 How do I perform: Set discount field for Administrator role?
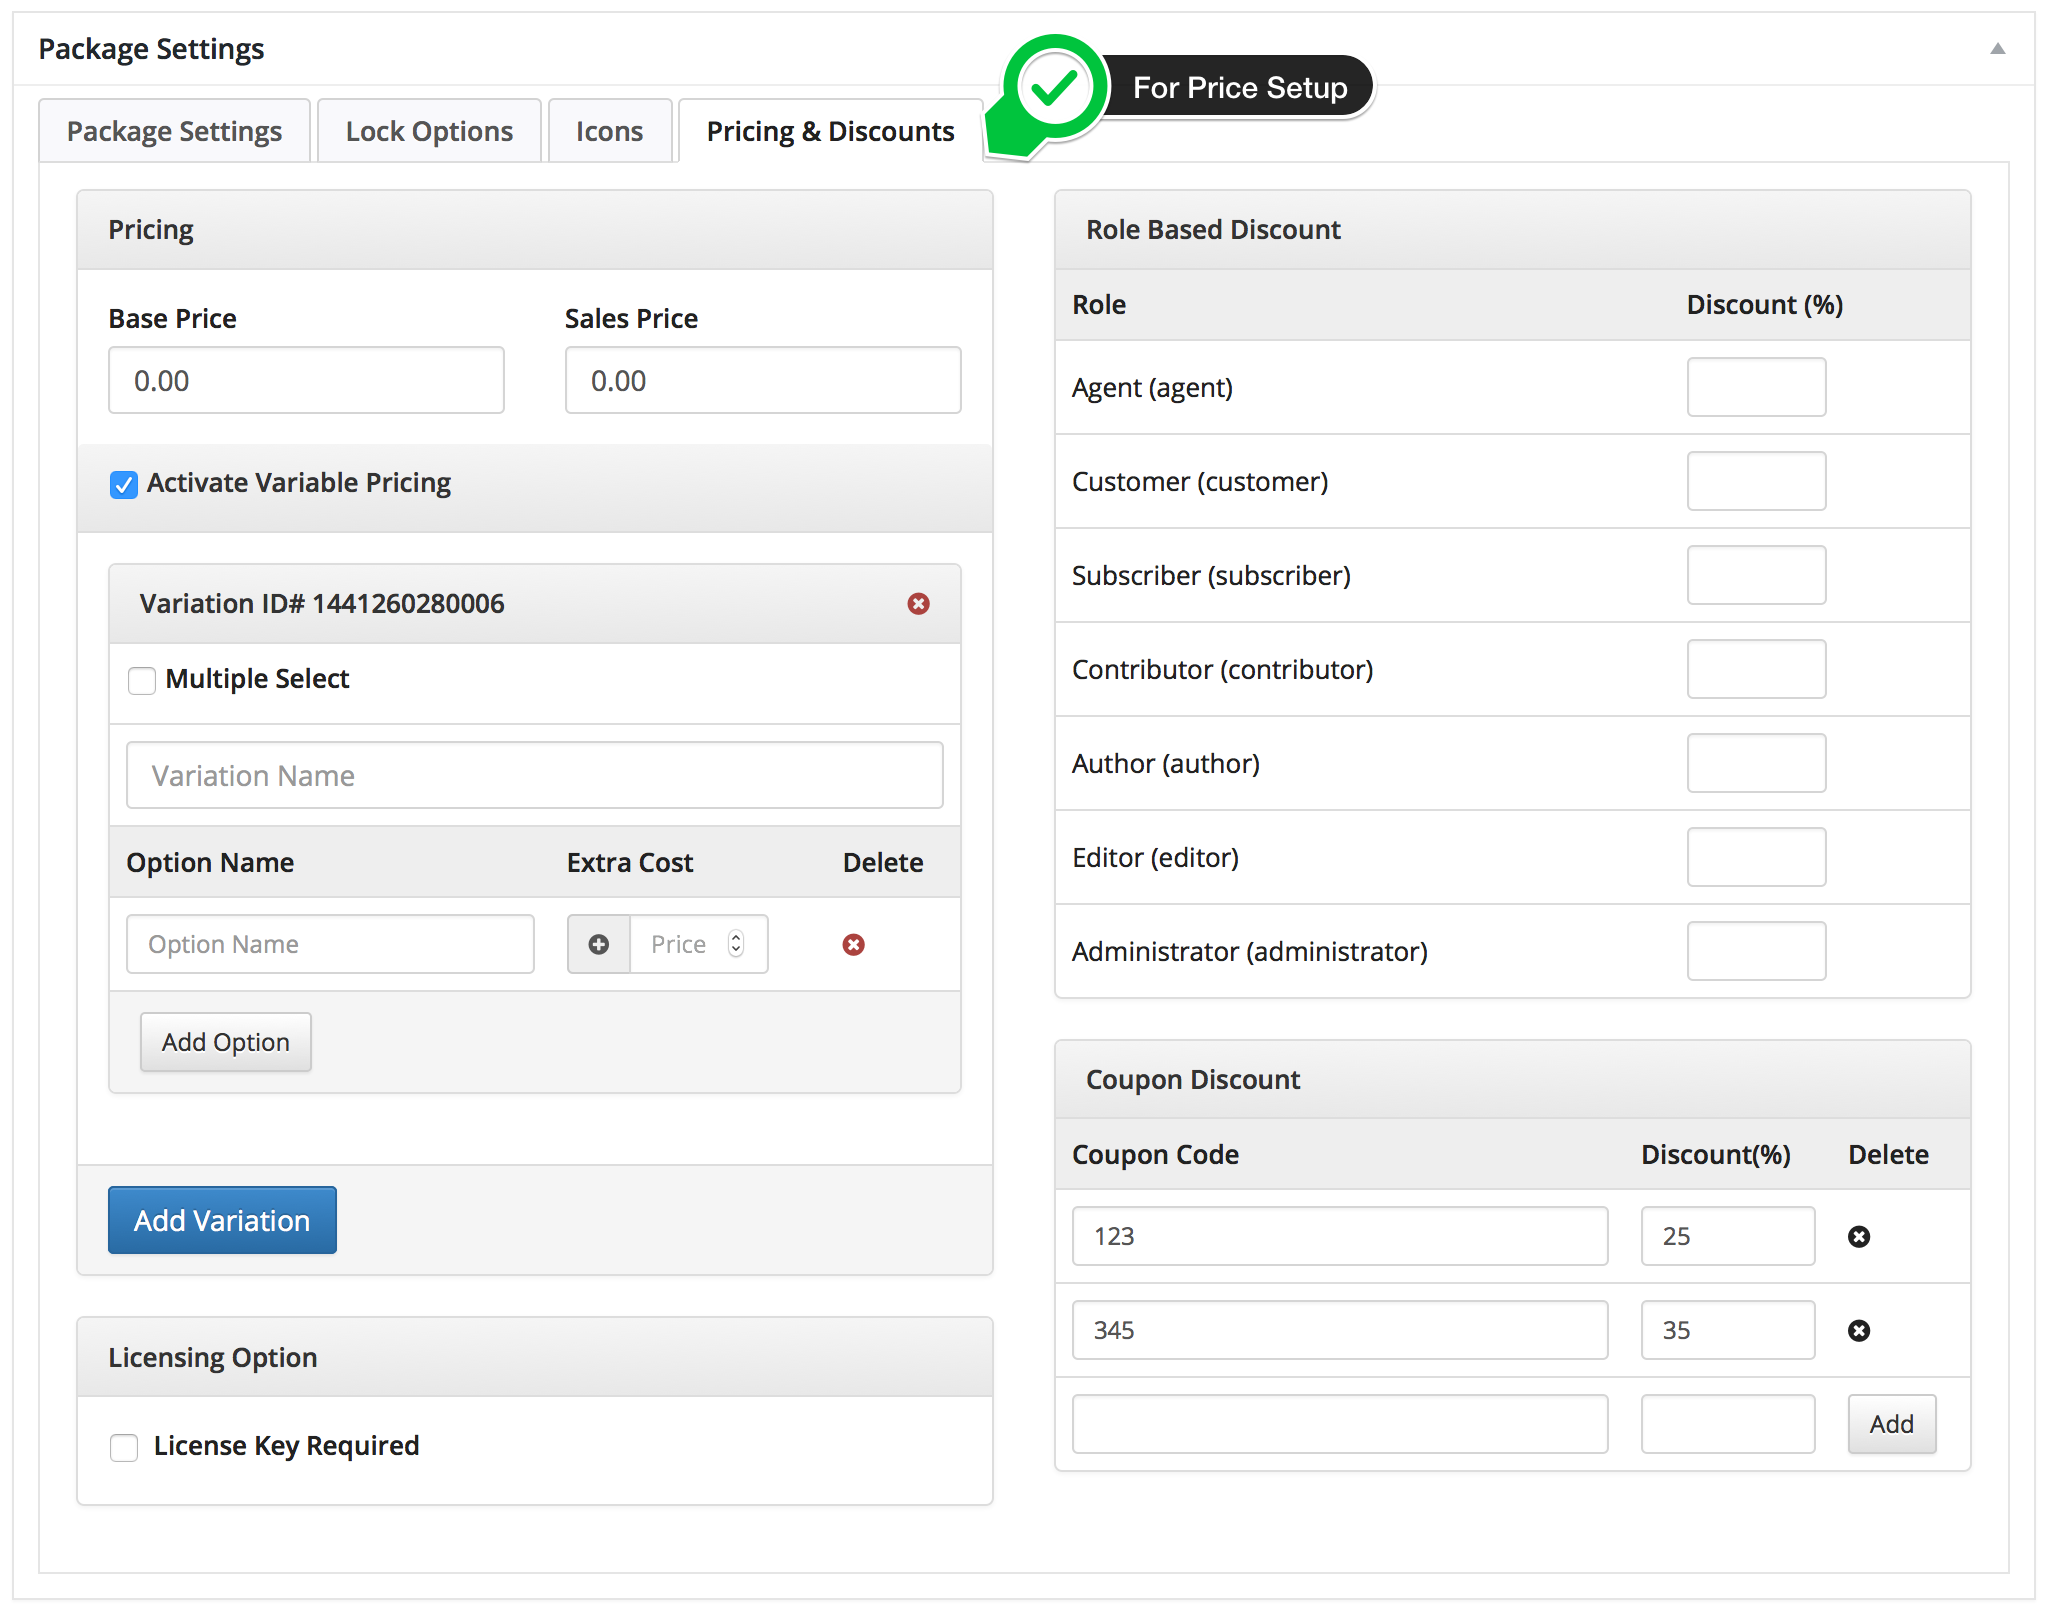point(1756,951)
